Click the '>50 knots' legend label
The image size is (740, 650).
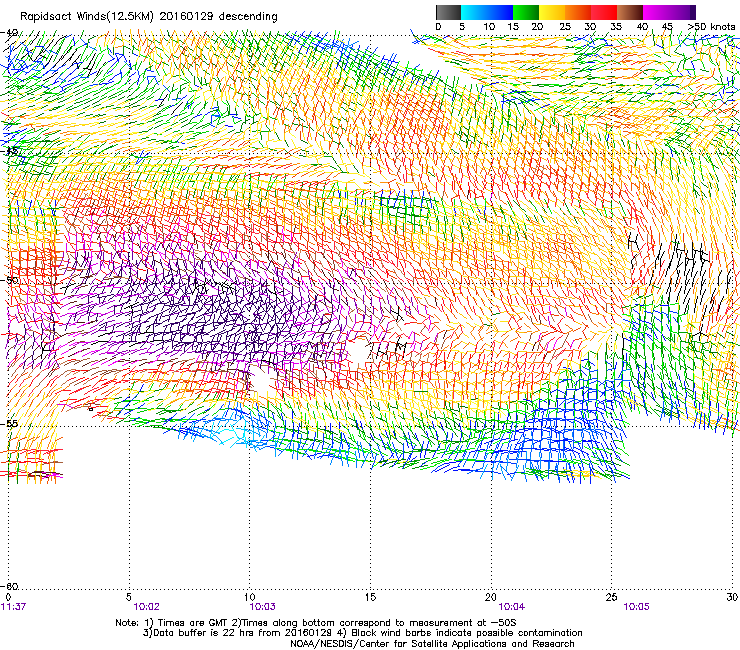(711, 27)
